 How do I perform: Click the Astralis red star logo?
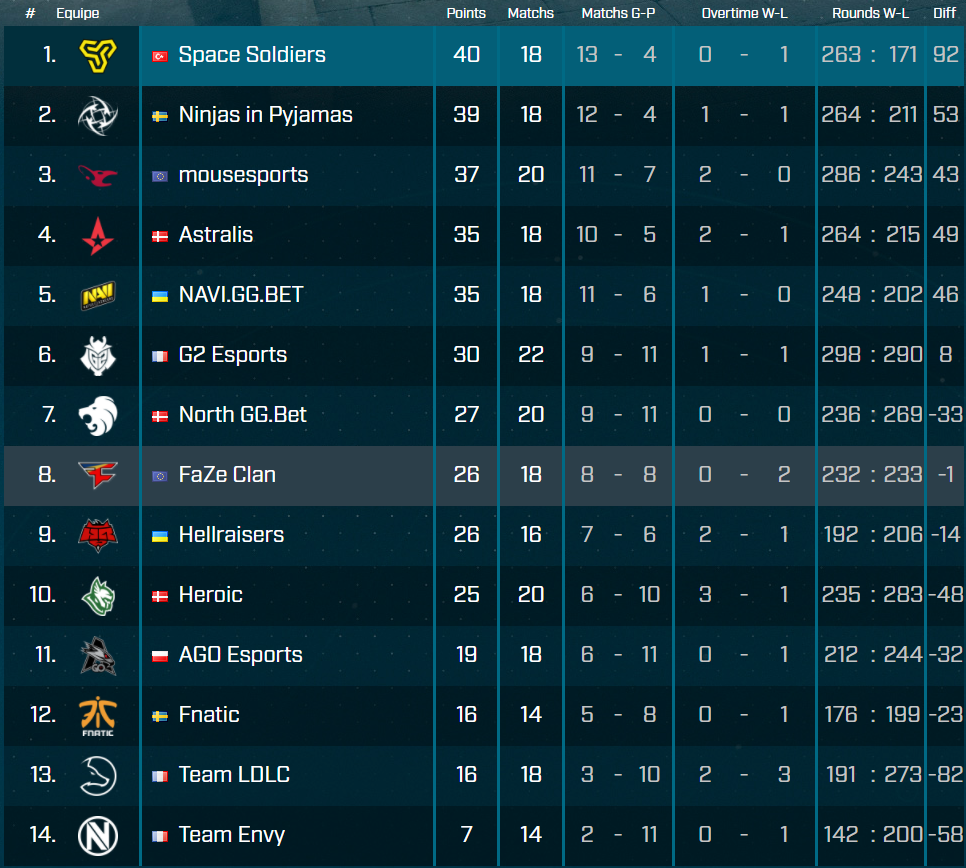coord(98,236)
